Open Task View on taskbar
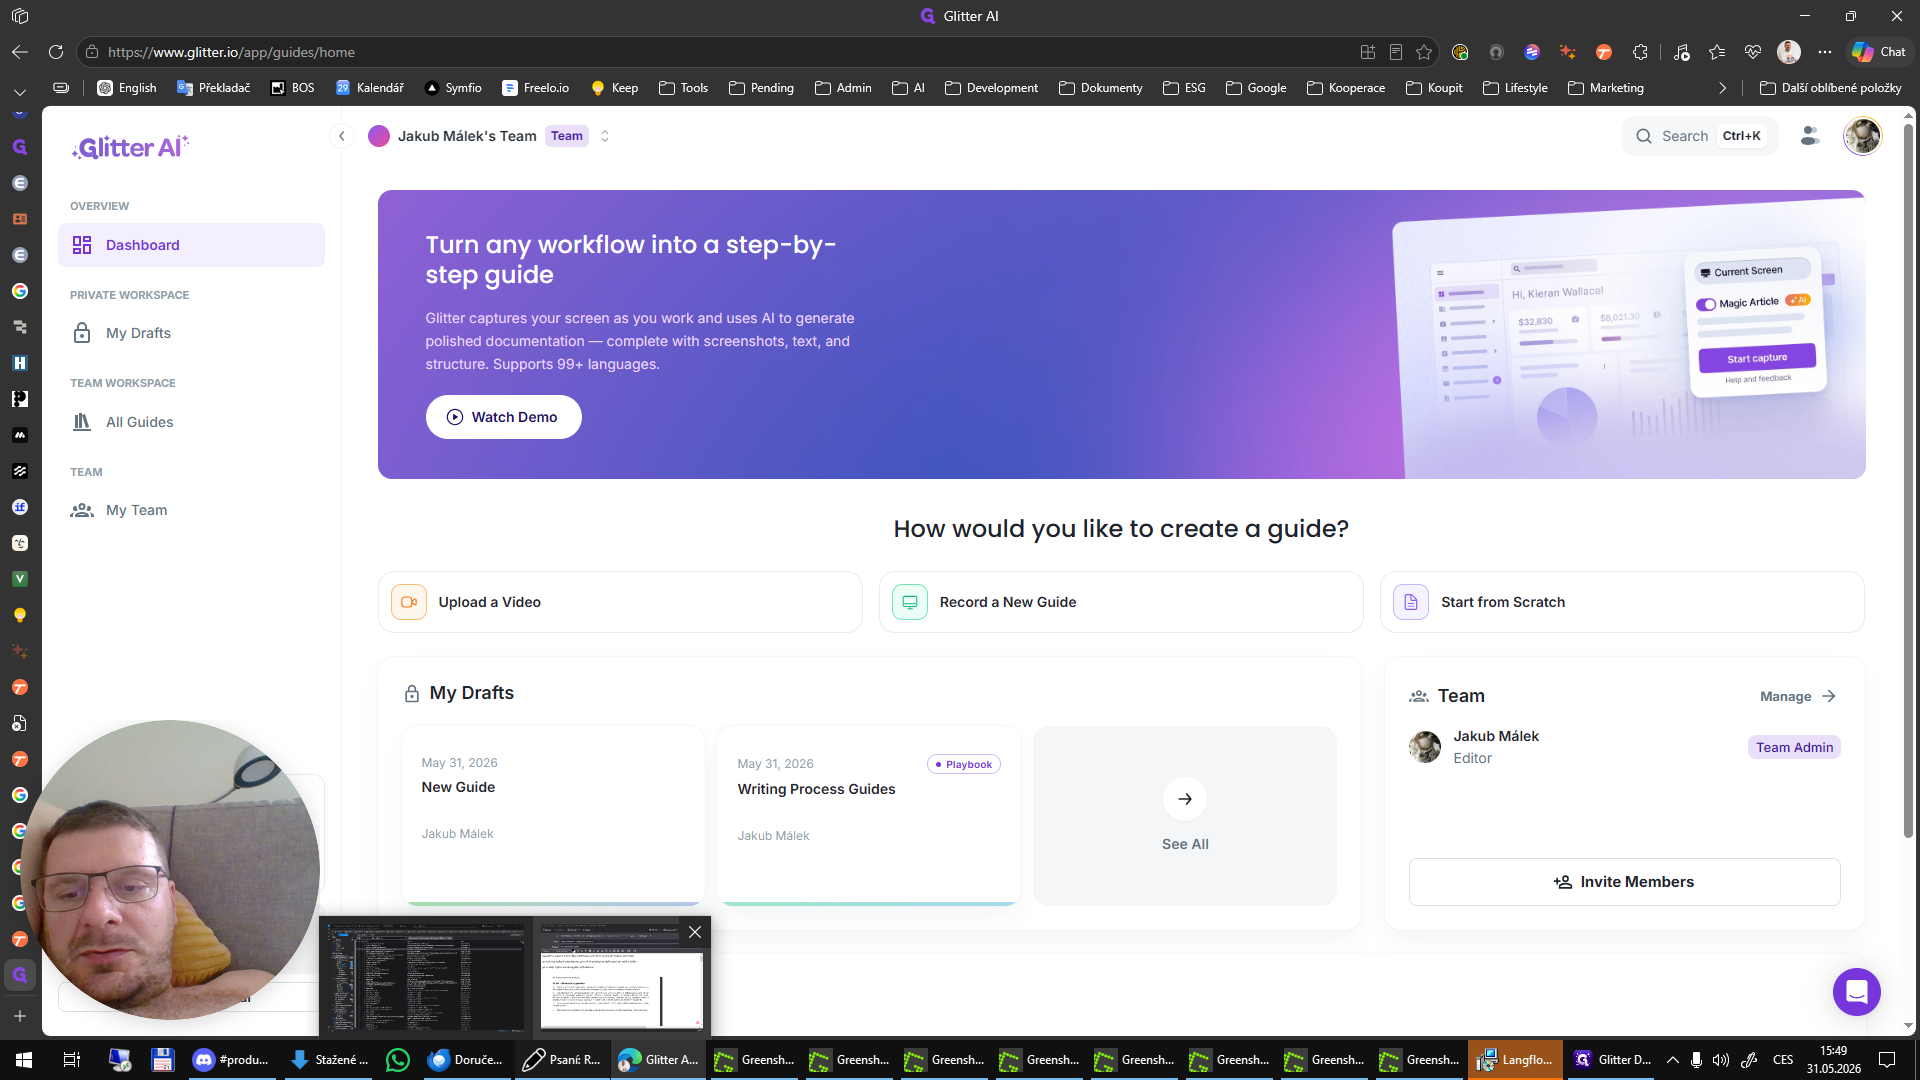Screen dimensions: 1920x1080 pos(72,1060)
